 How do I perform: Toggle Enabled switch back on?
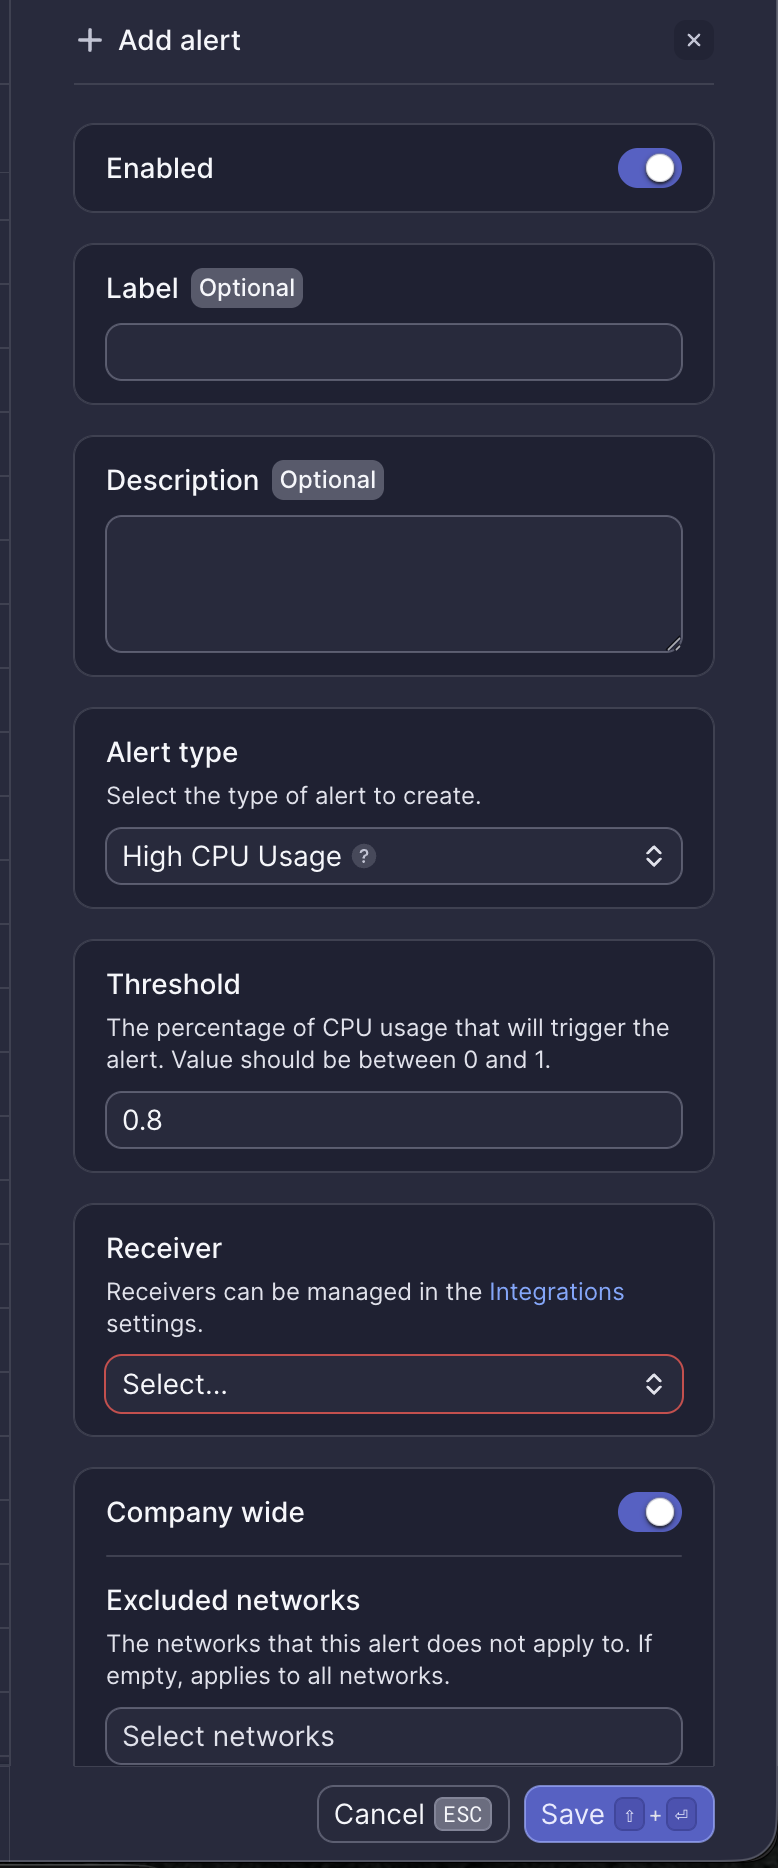tap(649, 168)
